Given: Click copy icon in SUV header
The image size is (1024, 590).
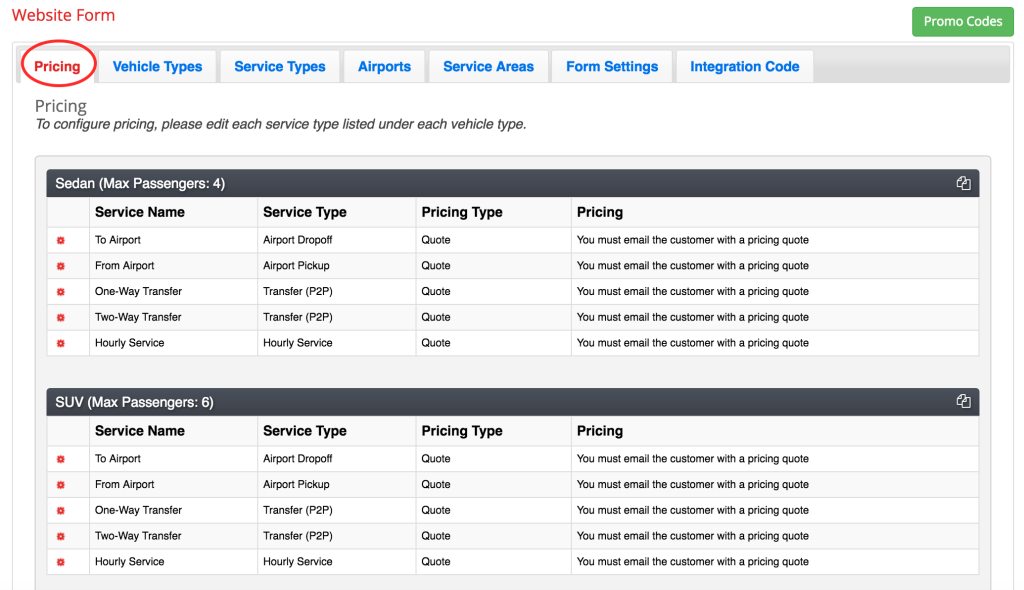Looking at the screenshot, I should pyautogui.click(x=963, y=401).
